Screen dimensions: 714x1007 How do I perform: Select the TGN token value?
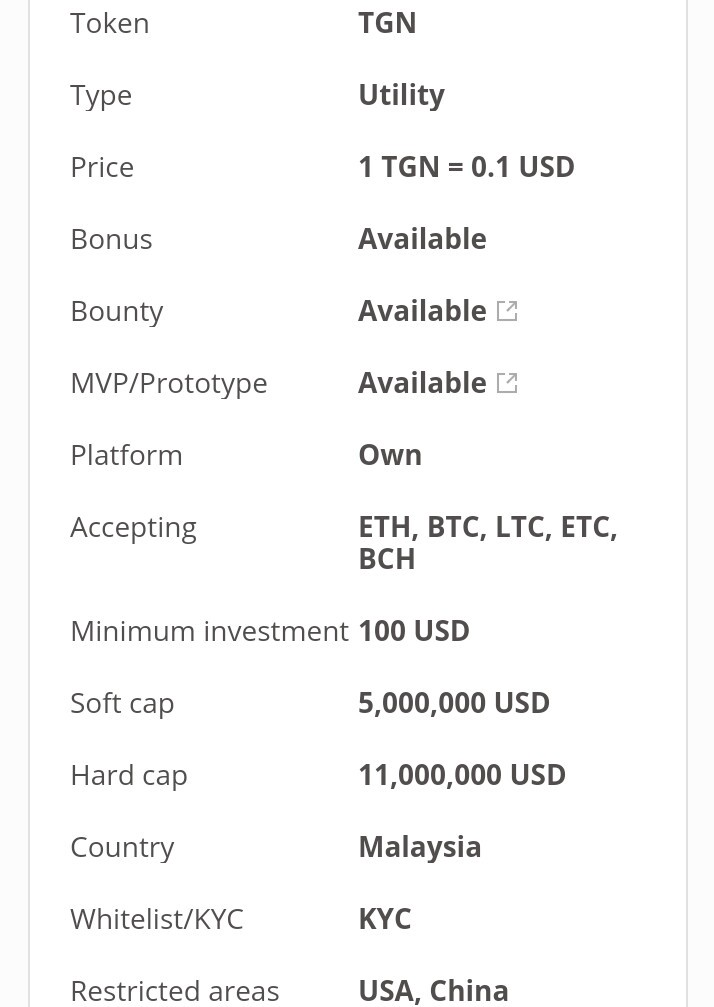[x=387, y=23]
